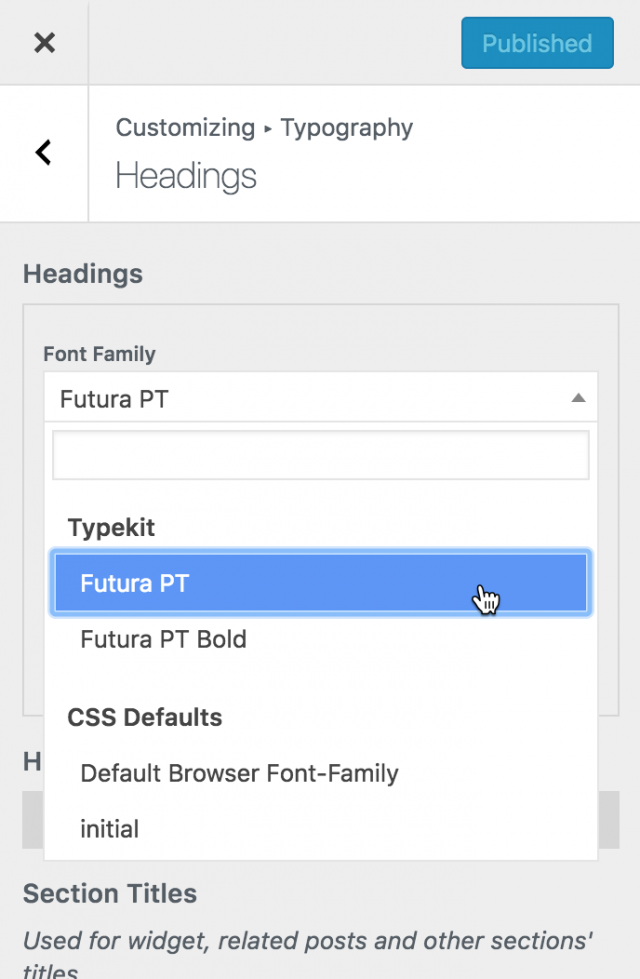Viewport: 640px width, 979px height.
Task: Open the Typography breadcrumb link
Action: pos(346,128)
